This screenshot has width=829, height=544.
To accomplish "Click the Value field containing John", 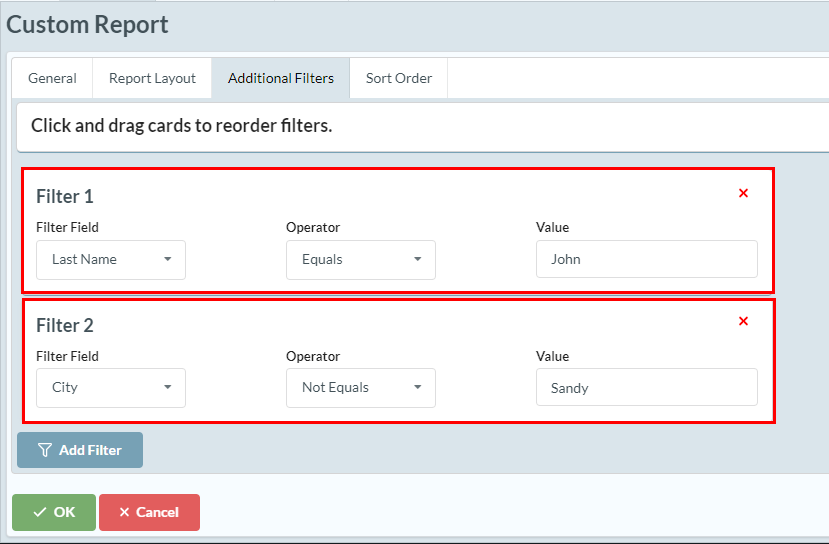I will tap(647, 260).
